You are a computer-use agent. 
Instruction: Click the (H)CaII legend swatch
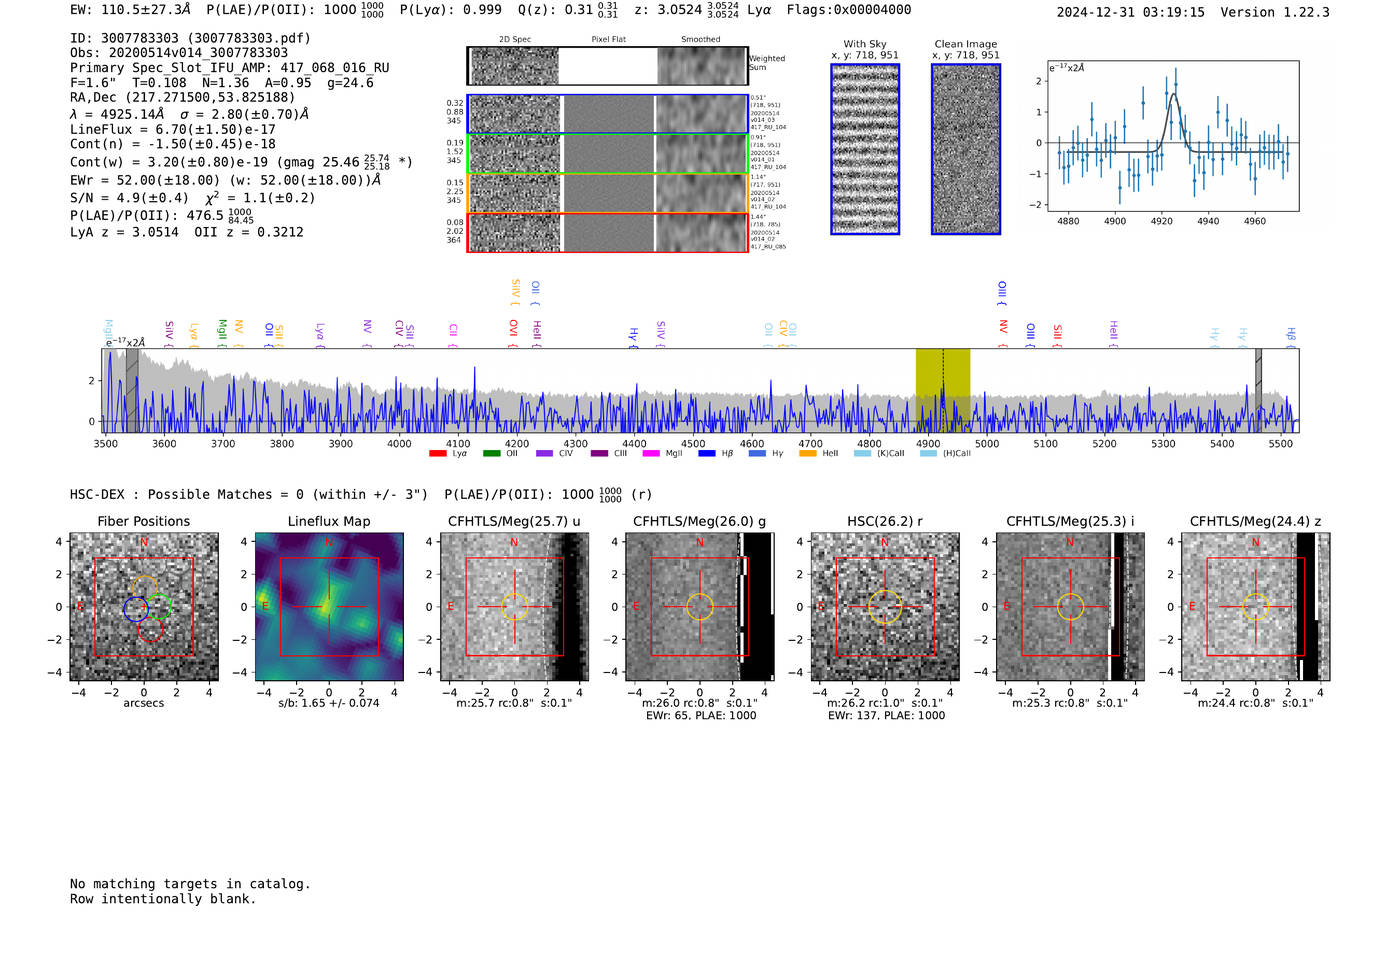pyautogui.click(x=928, y=454)
